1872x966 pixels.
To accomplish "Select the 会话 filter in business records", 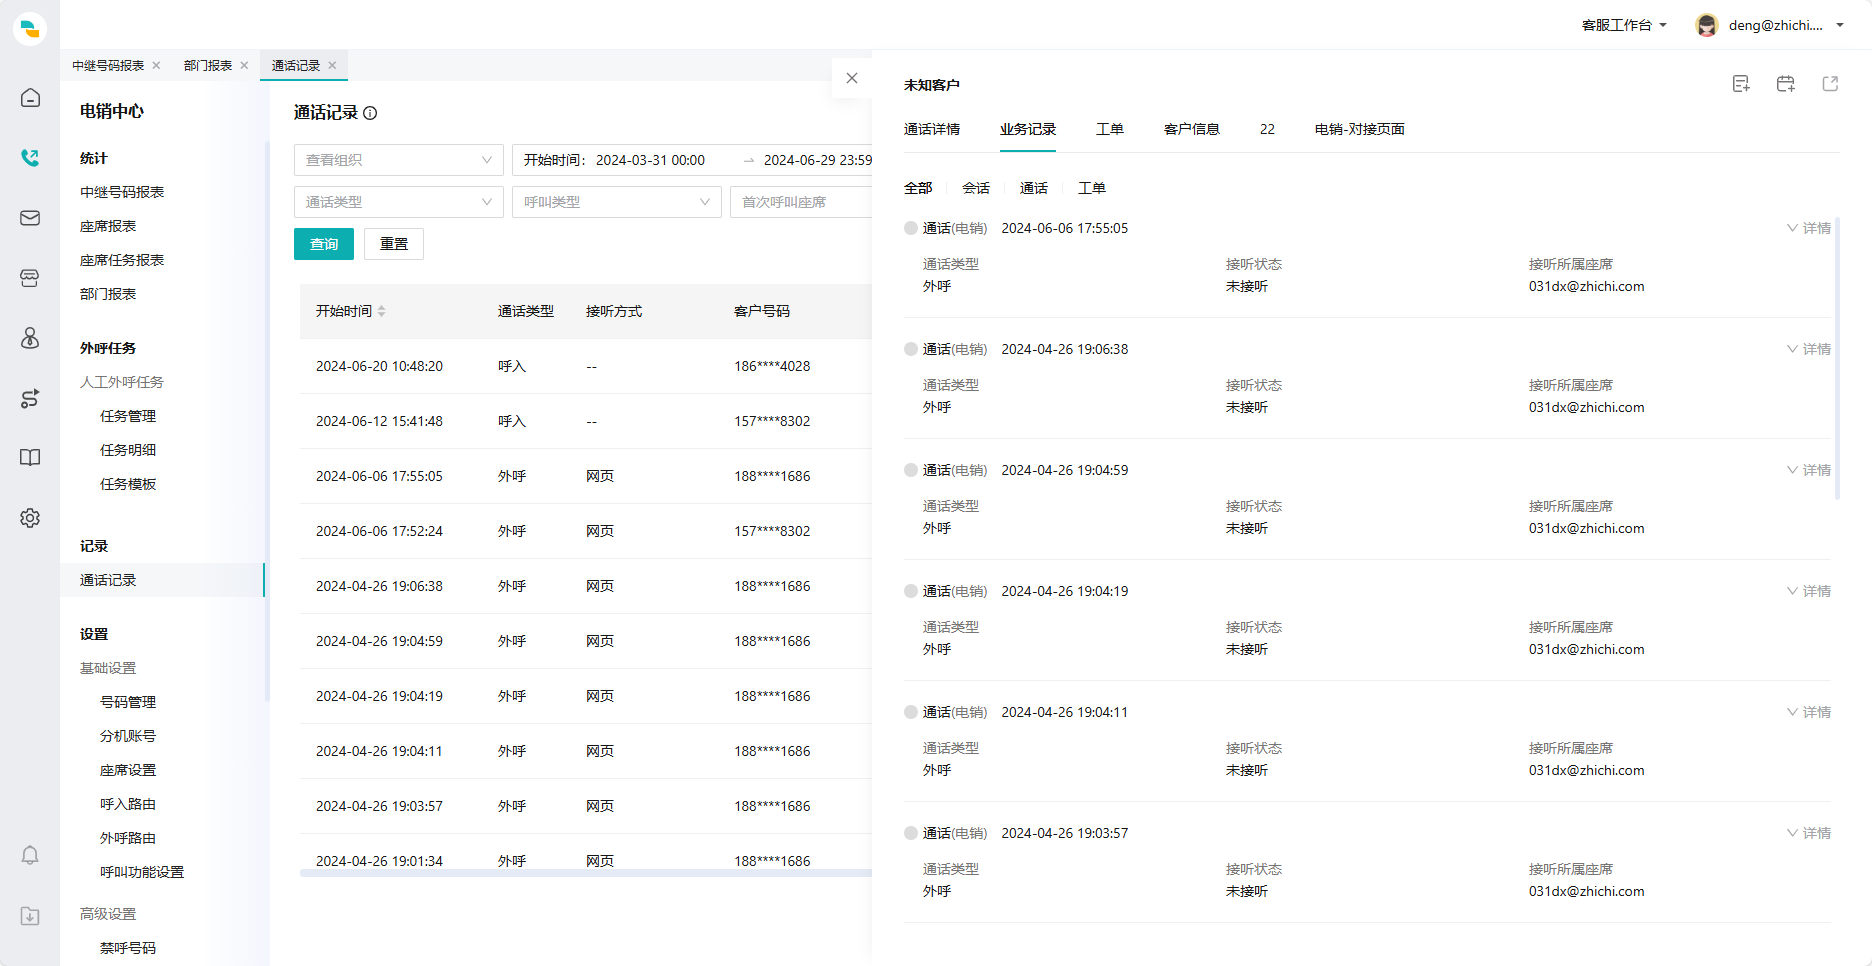I will tap(976, 188).
